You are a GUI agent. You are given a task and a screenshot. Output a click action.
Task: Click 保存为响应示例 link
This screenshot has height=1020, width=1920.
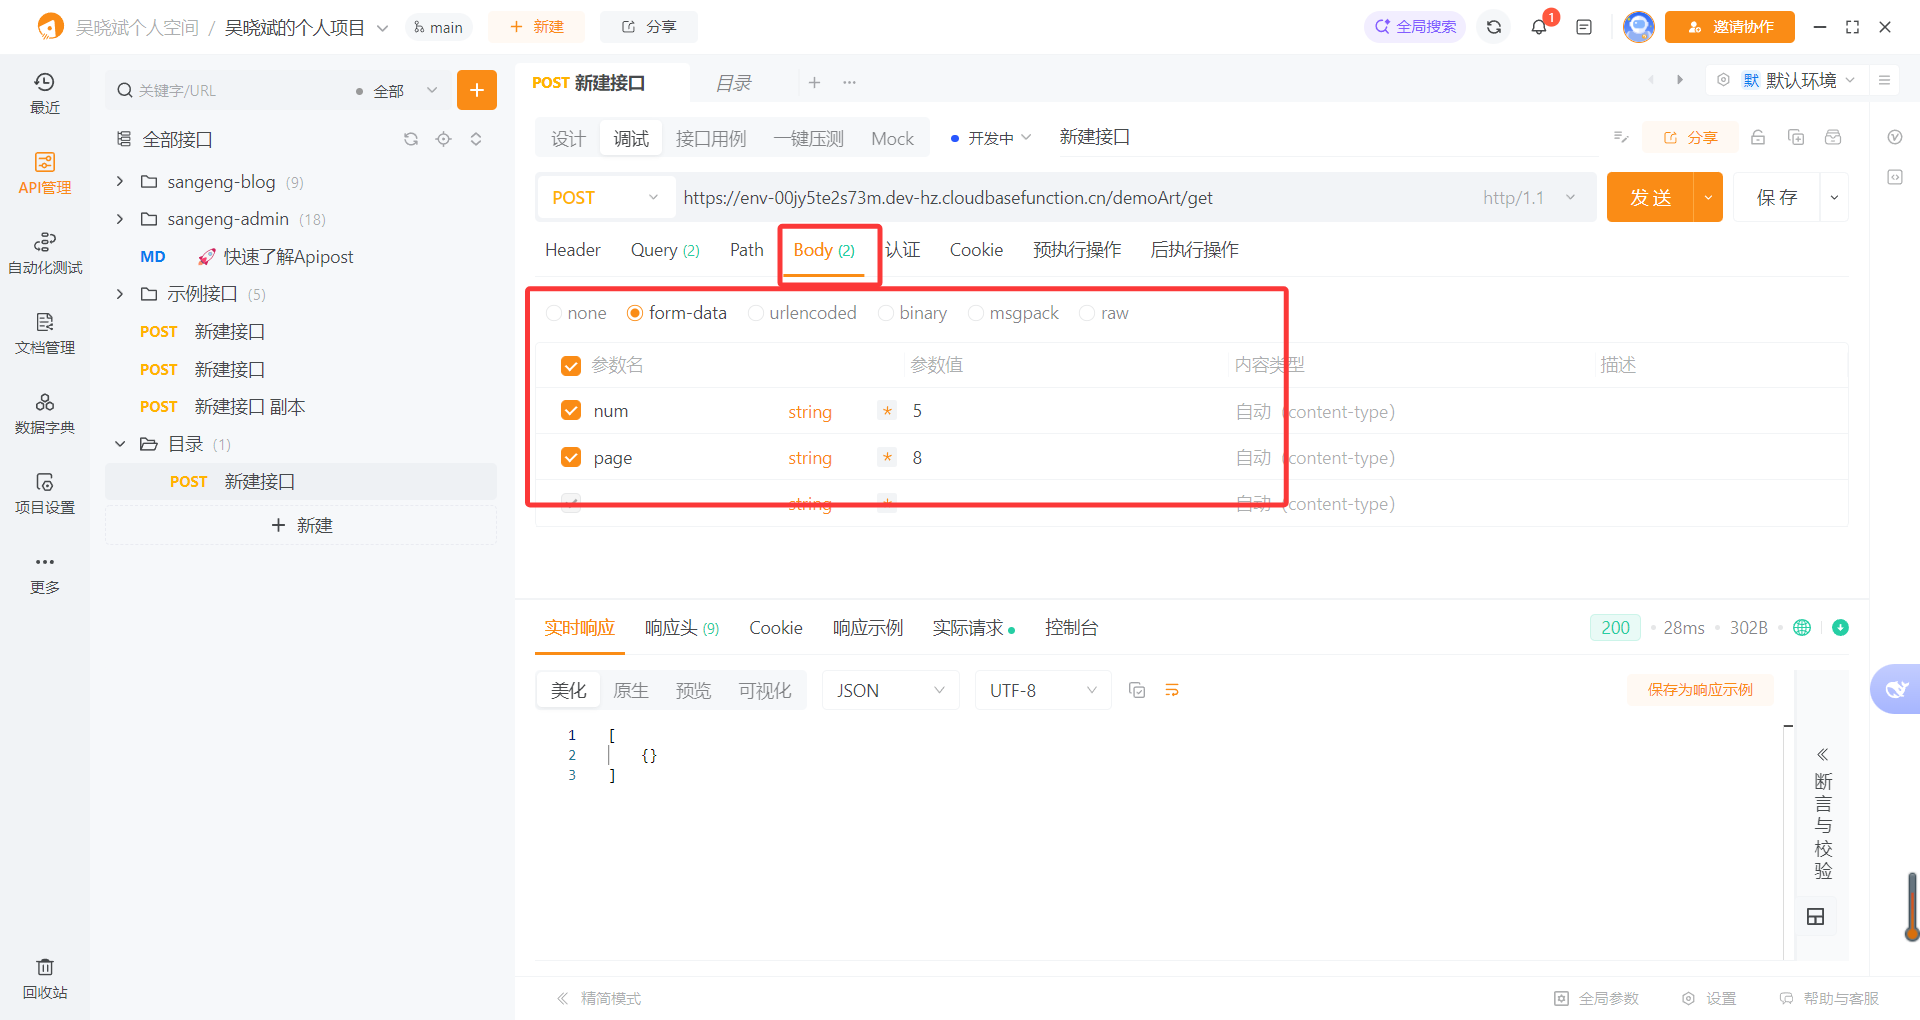[x=1700, y=690]
